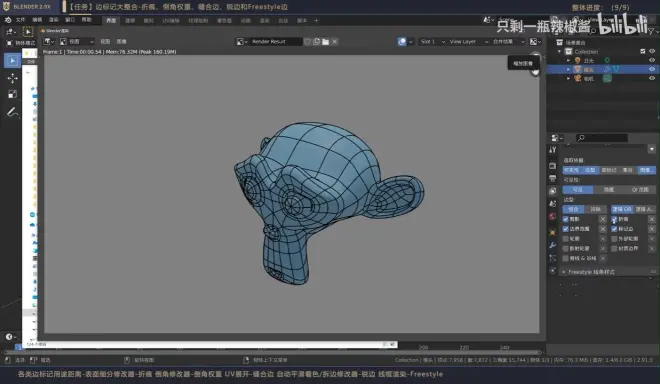Image resolution: width=660 pixels, height=384 pixels.
Task: Choose the 排除 exclusive edge type button
Action: click(595, 209)
